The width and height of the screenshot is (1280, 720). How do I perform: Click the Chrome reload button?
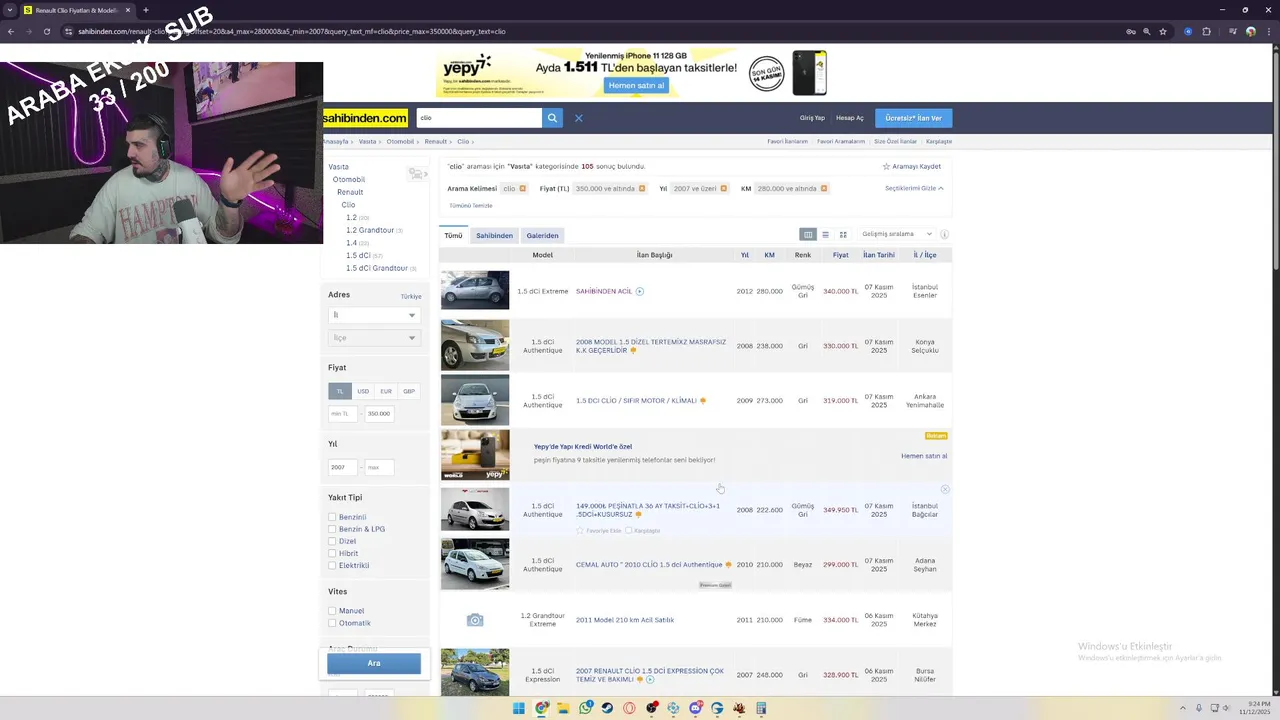[46, 31]
